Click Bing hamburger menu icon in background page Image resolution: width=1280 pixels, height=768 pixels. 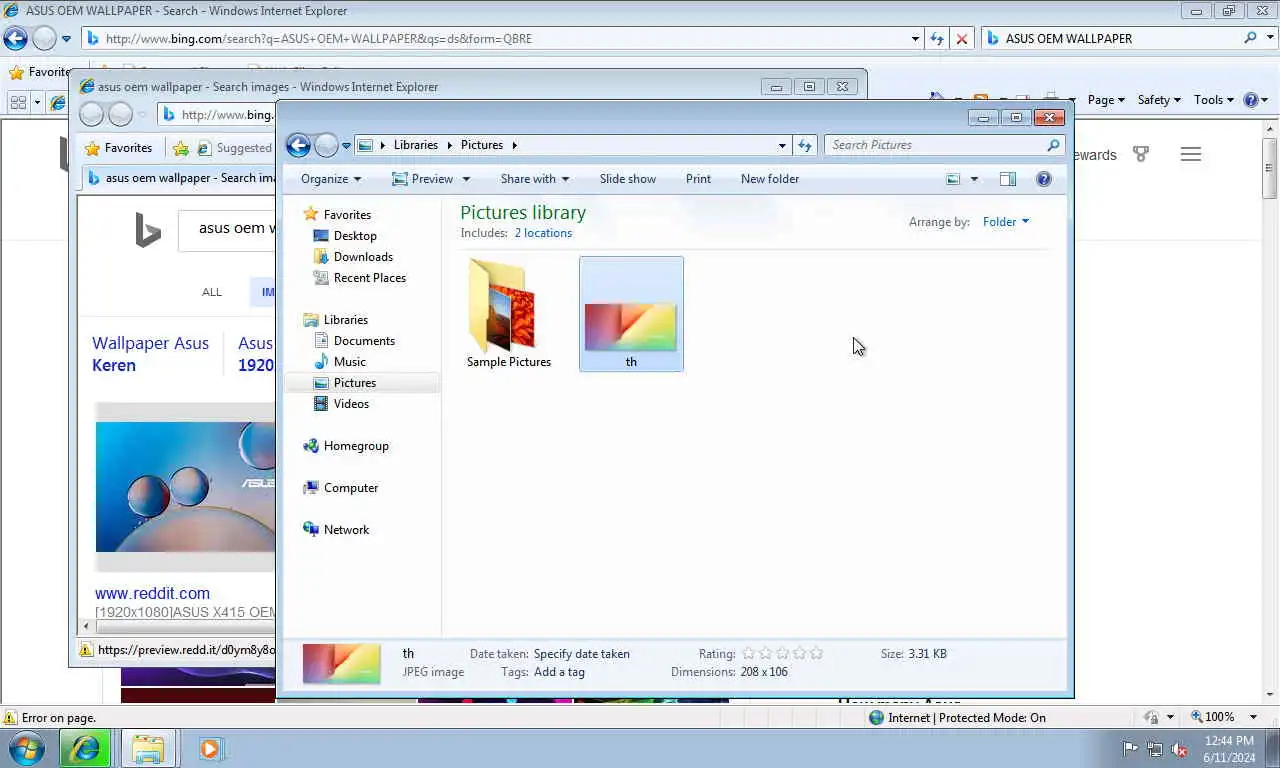pyautogui.click(x=1190, y=154)
